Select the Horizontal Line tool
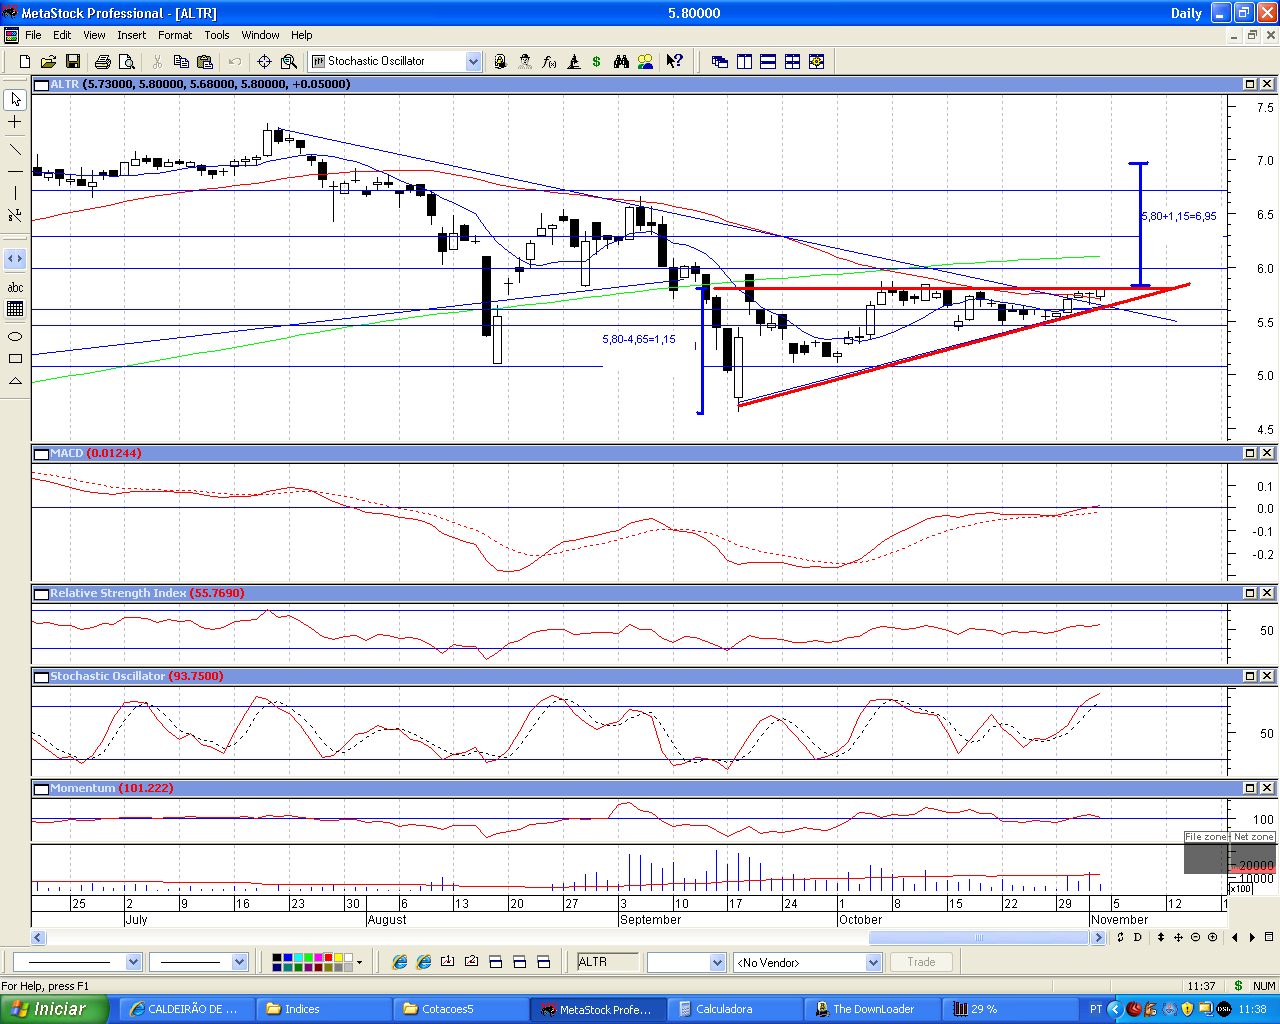1280x1024 pixels. (x=15, y=171)
